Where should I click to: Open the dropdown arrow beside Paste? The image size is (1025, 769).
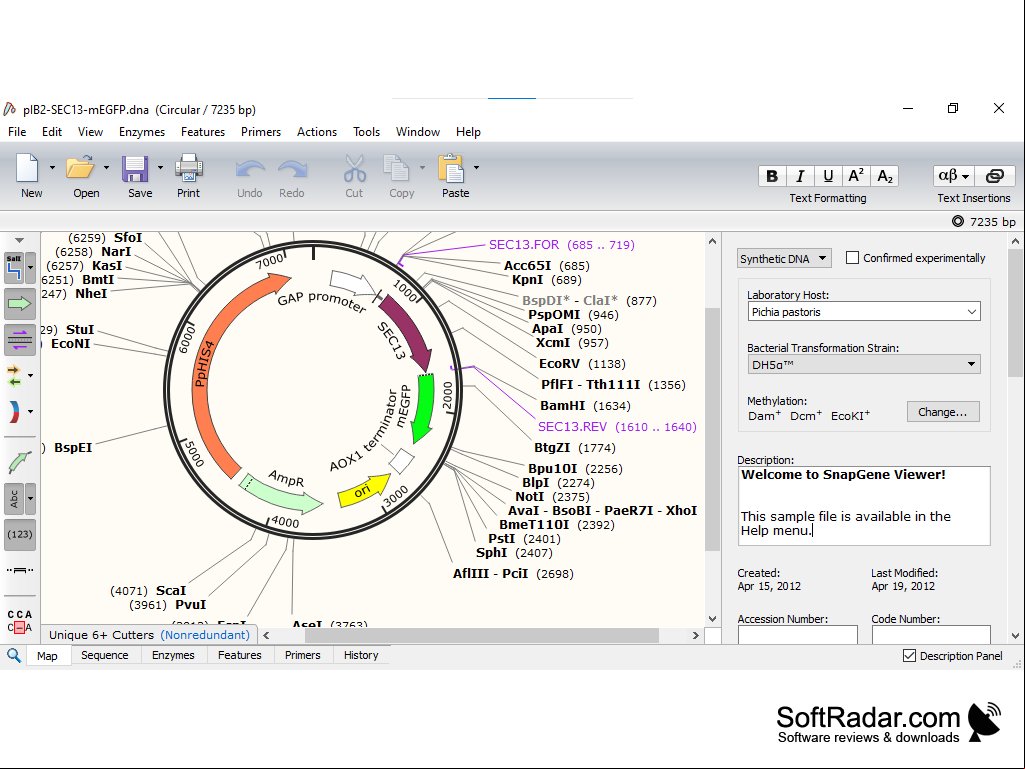[476, 168]
